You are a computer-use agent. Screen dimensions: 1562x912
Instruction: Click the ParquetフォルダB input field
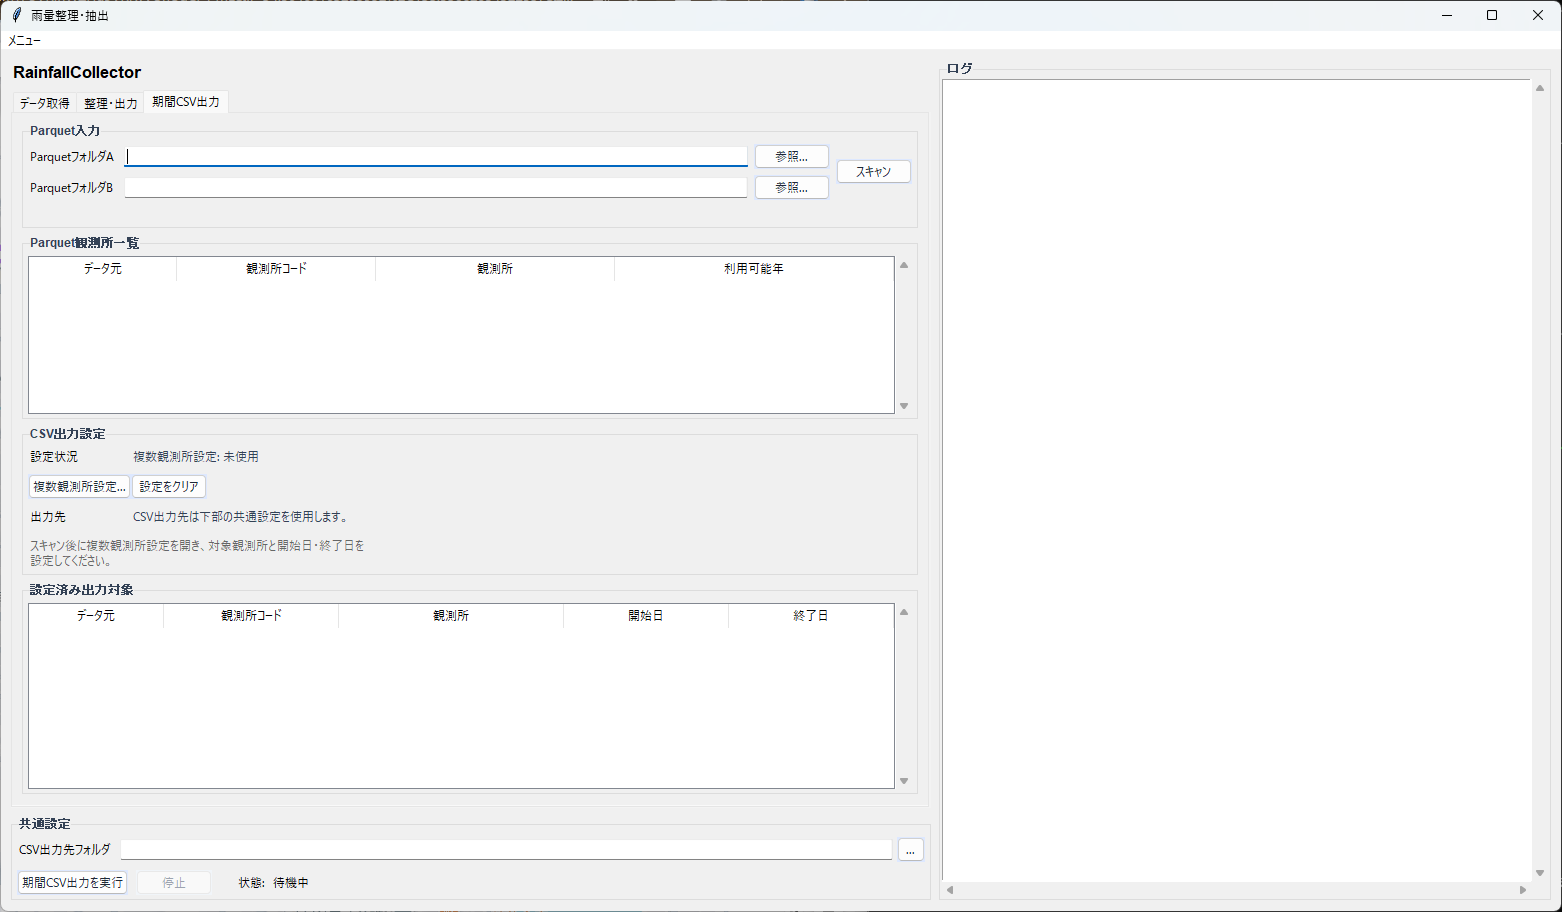(x=436, y=188)
